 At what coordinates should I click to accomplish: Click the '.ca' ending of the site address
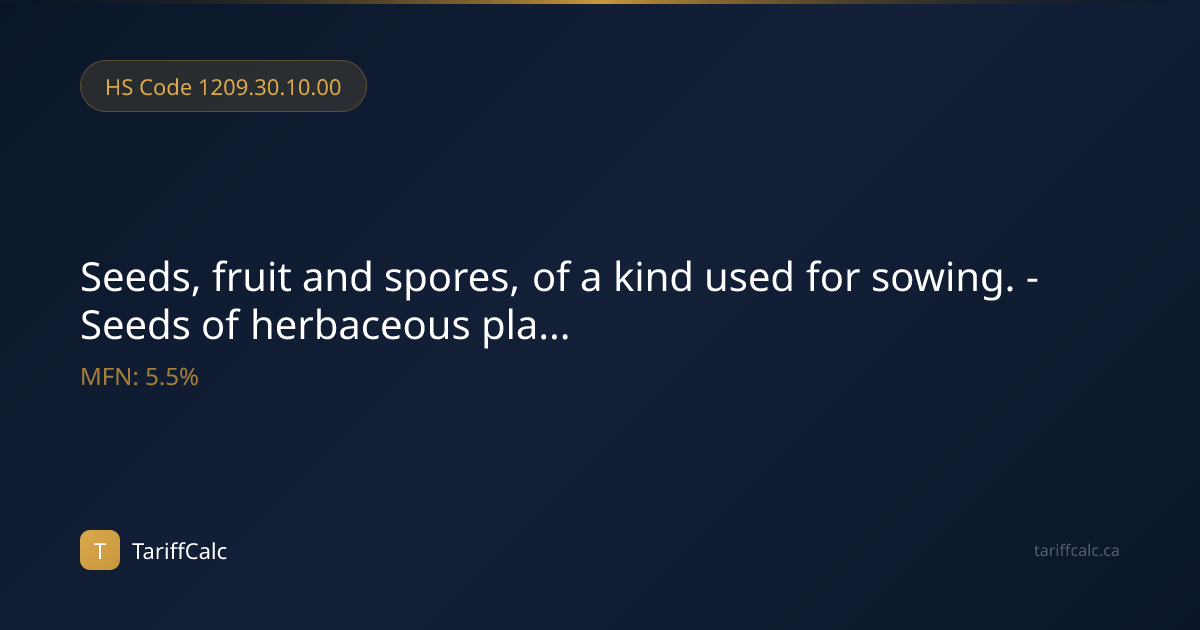(1108, 551)
